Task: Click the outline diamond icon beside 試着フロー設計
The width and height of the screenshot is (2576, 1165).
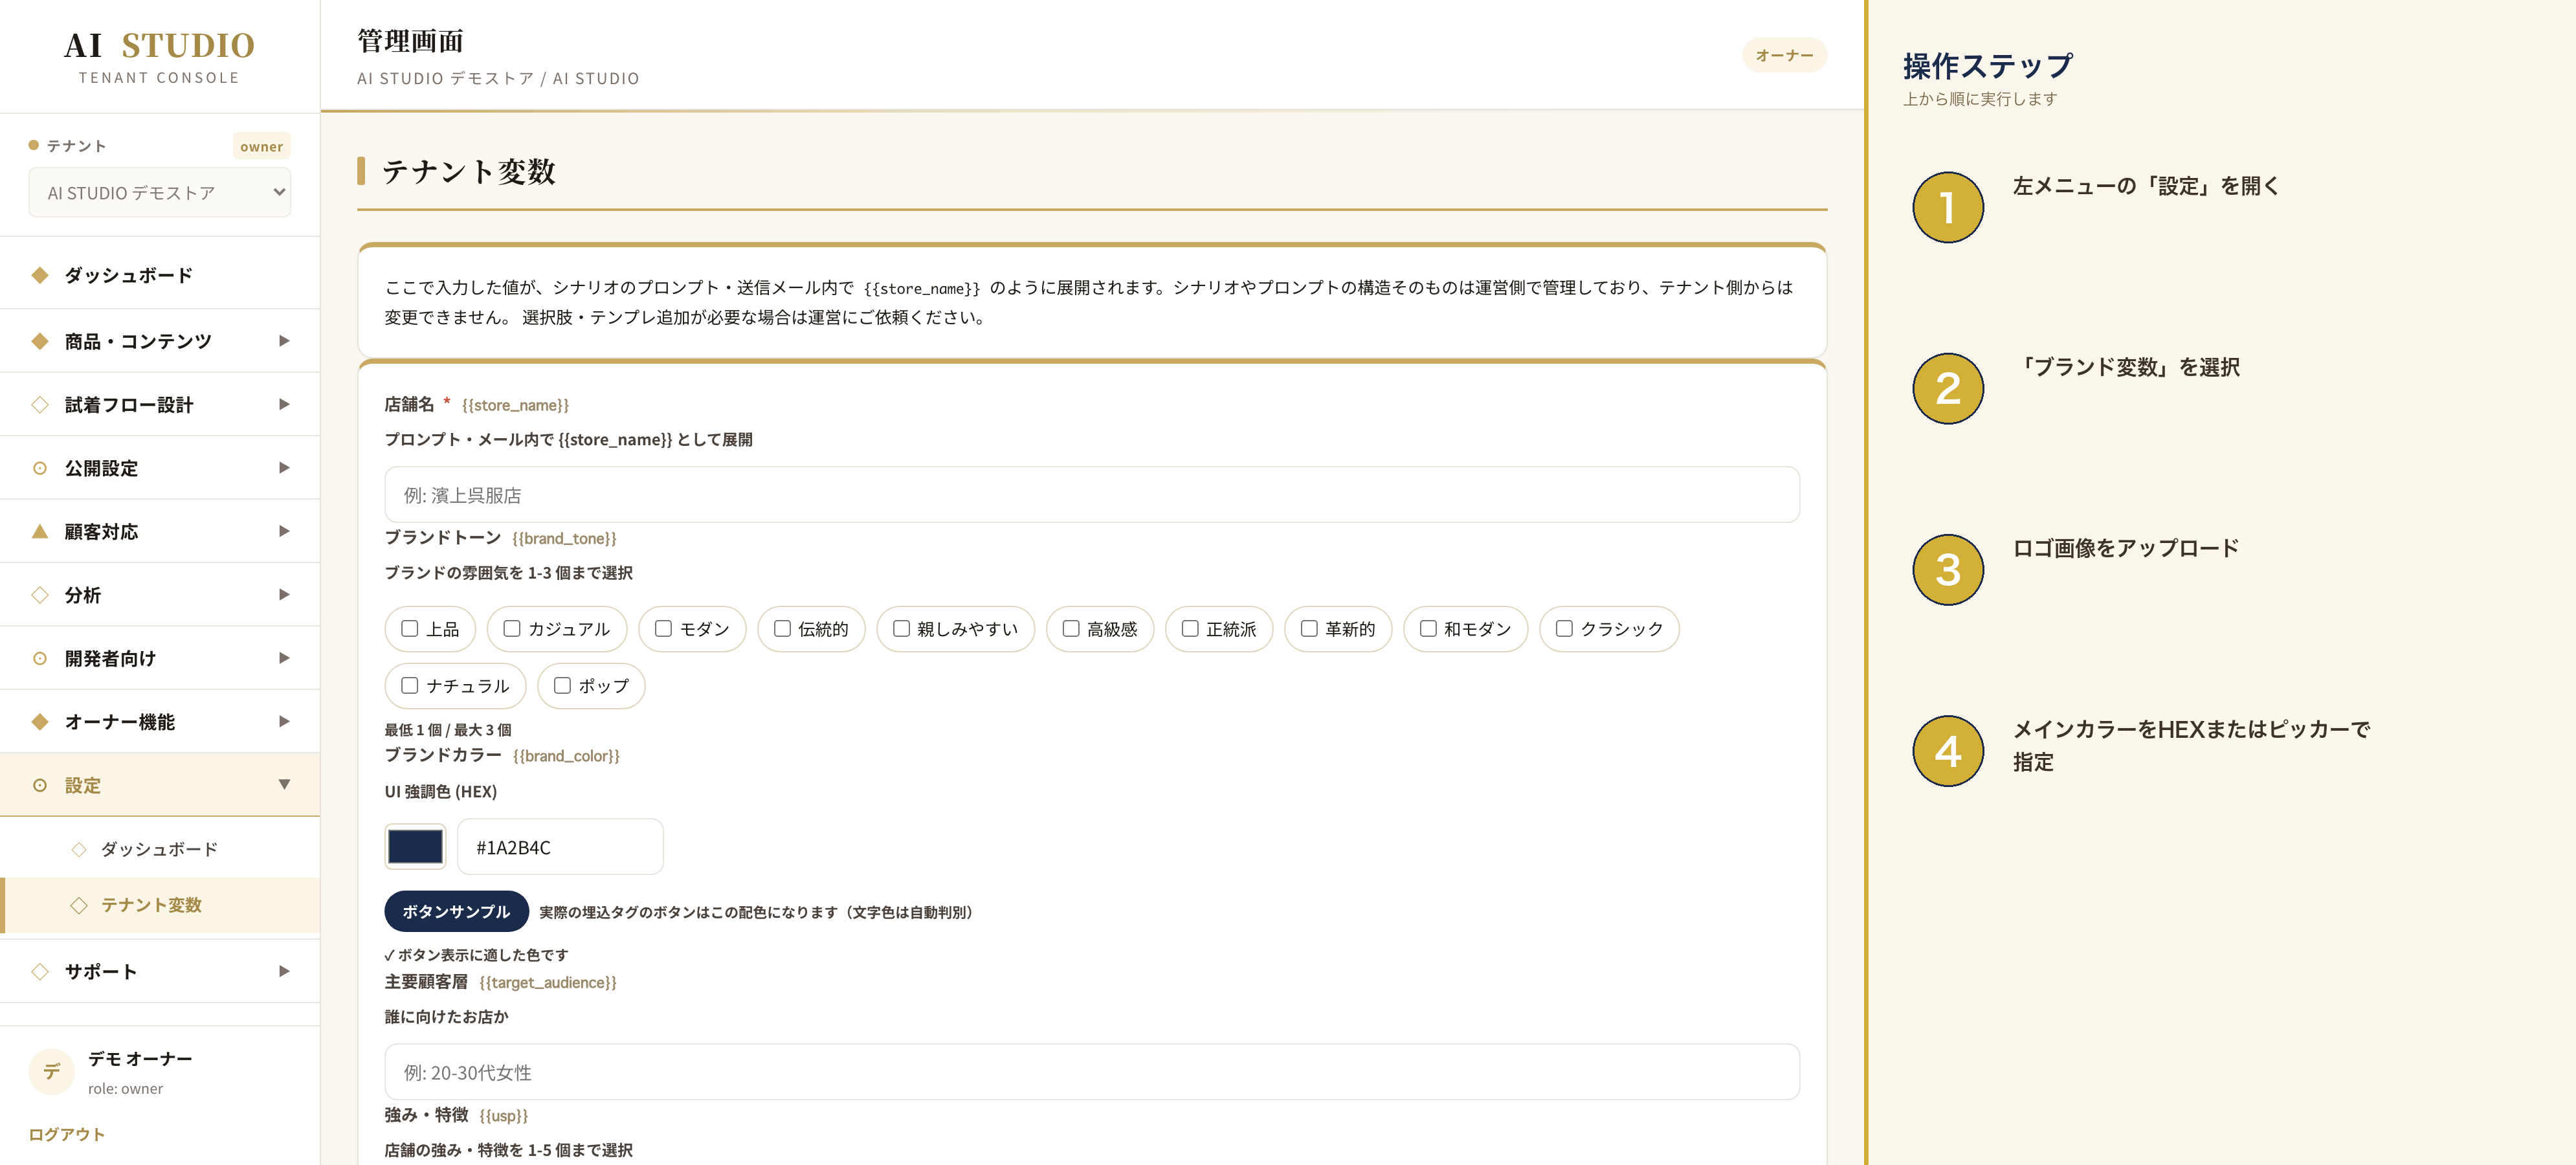Action: tap(40, 405)
